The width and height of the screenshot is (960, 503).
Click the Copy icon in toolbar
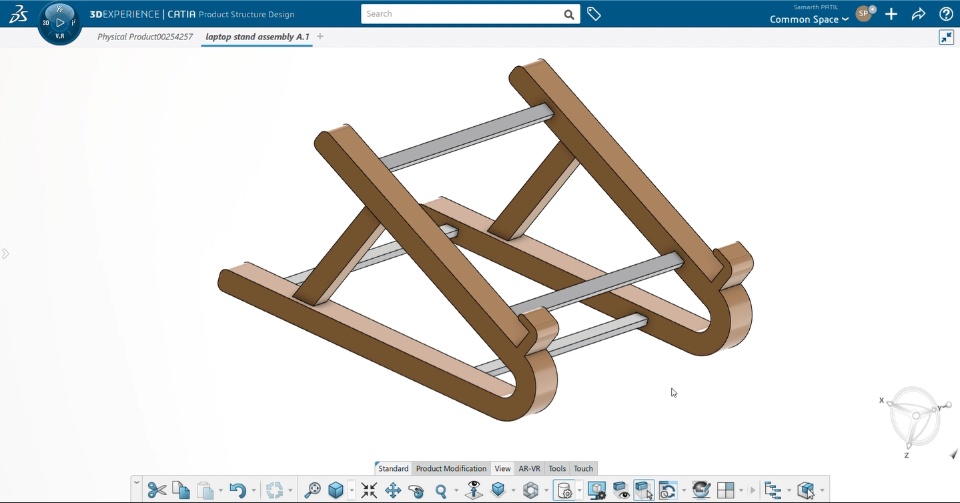pyautogui.click(x=181, y=490)
